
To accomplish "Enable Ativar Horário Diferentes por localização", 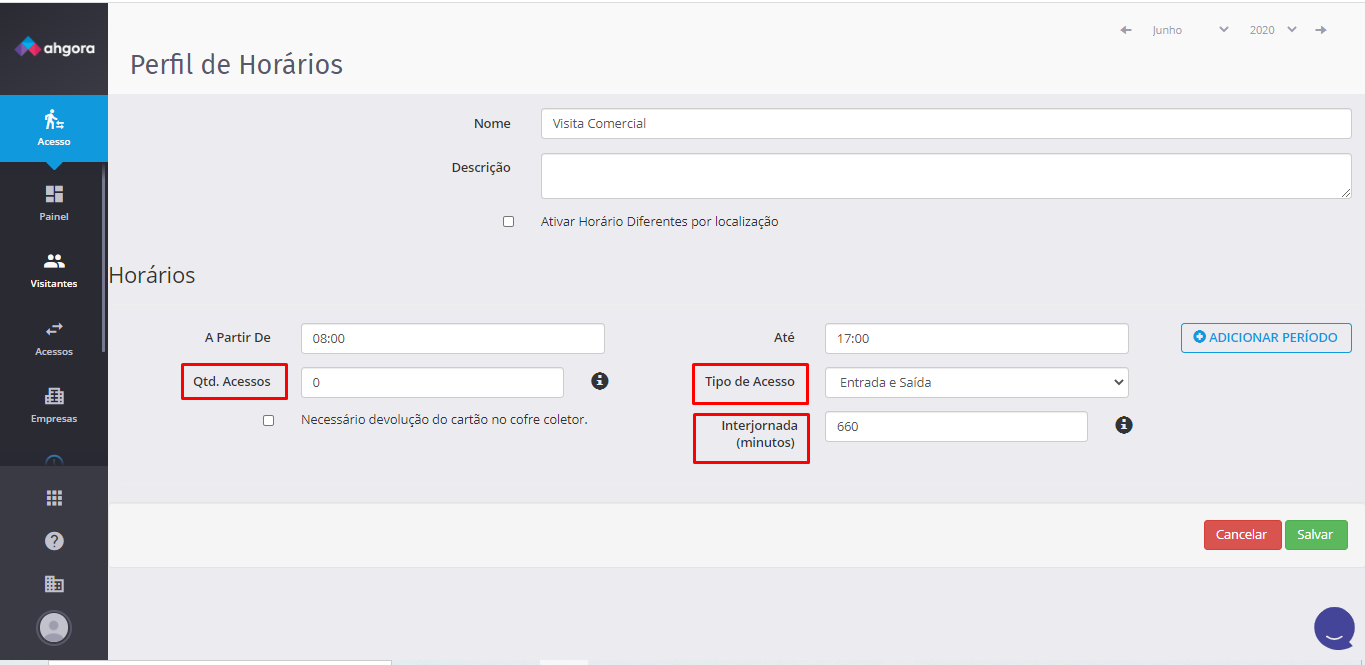I will coord(508,221).
